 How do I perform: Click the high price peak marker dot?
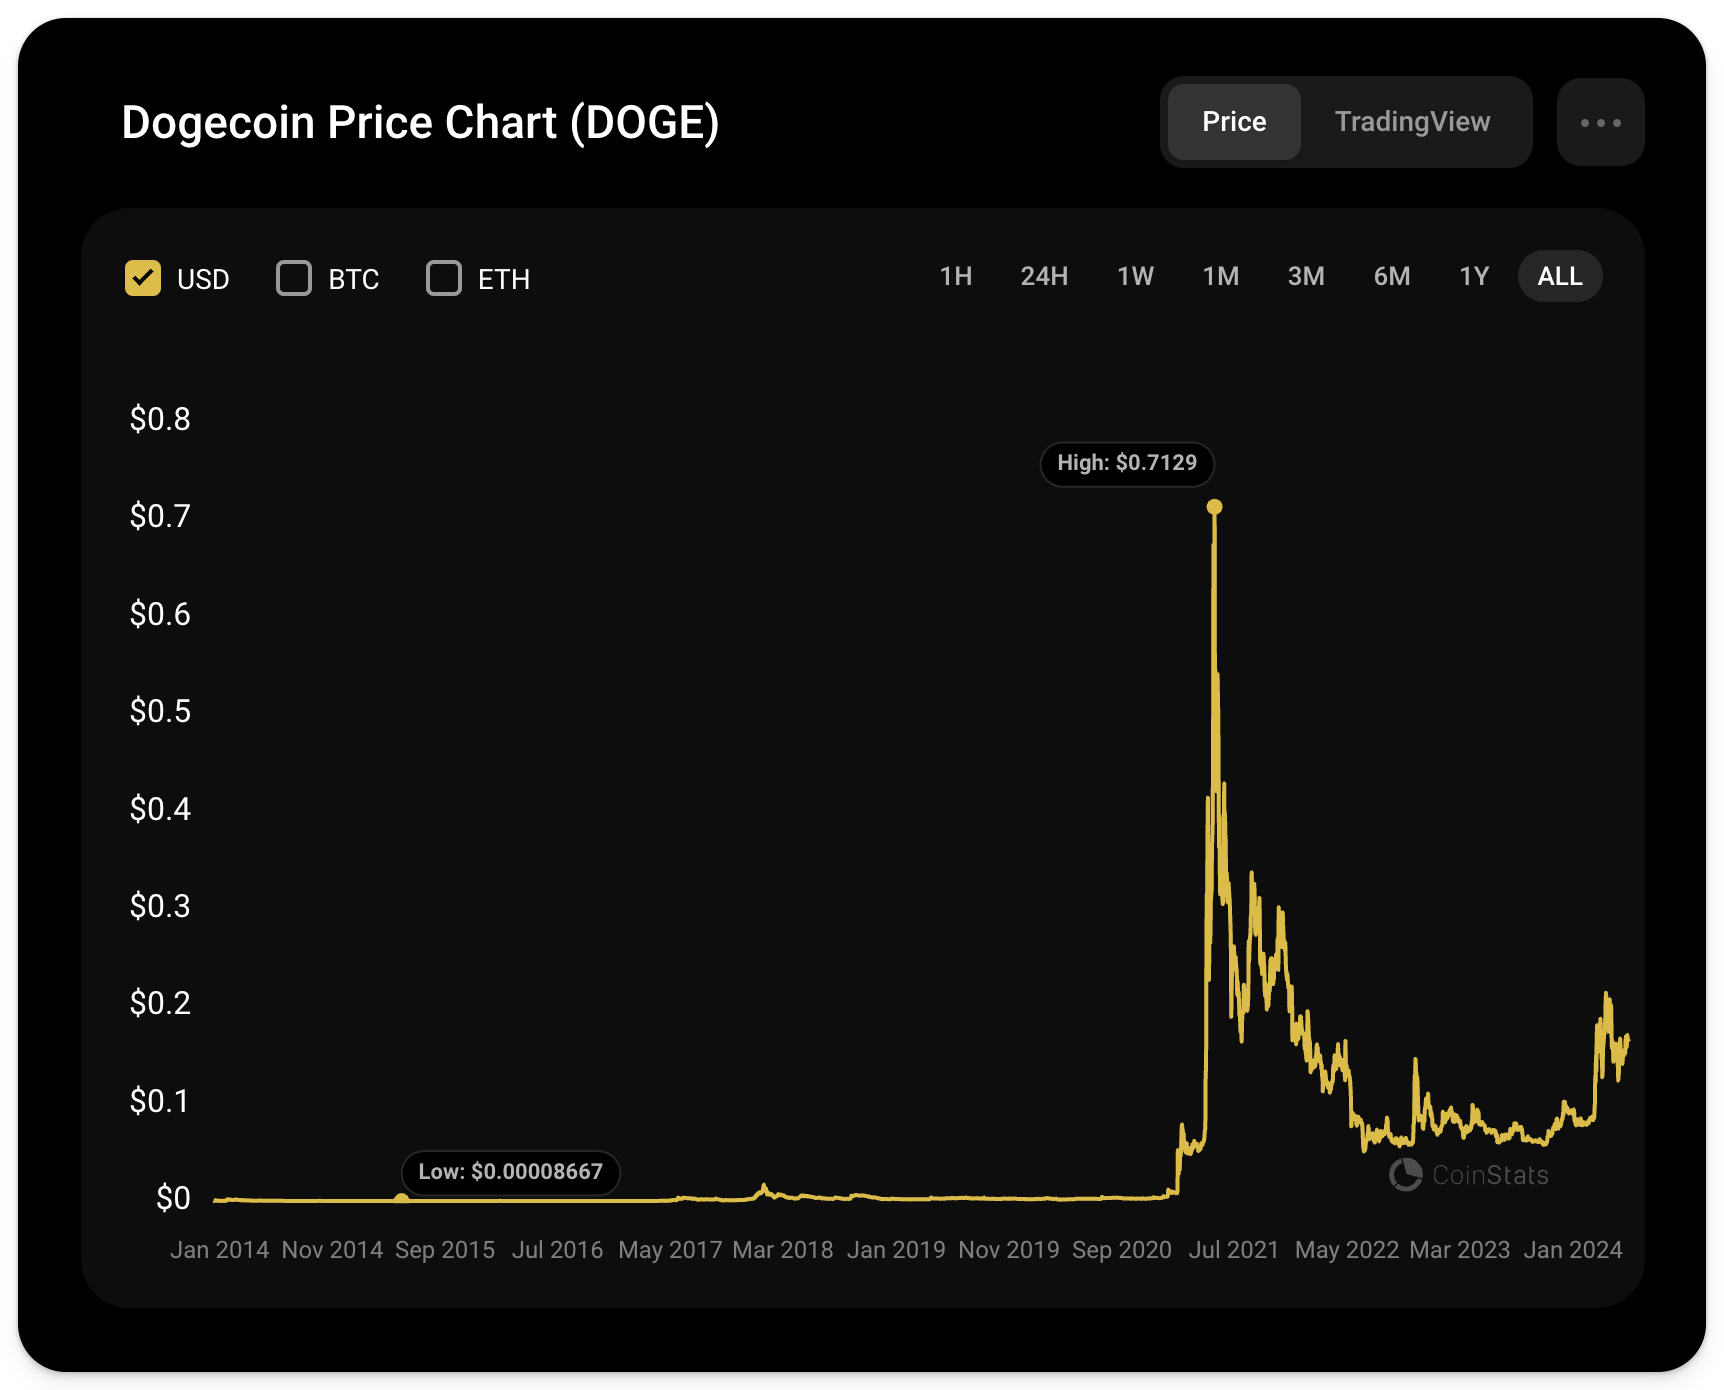[1214, 507]
